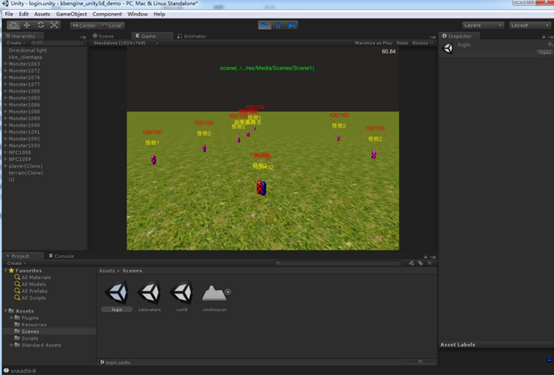Select the selavatars scene asset
The height and width of the screenshot is (375, 554).
click(149, 296)
